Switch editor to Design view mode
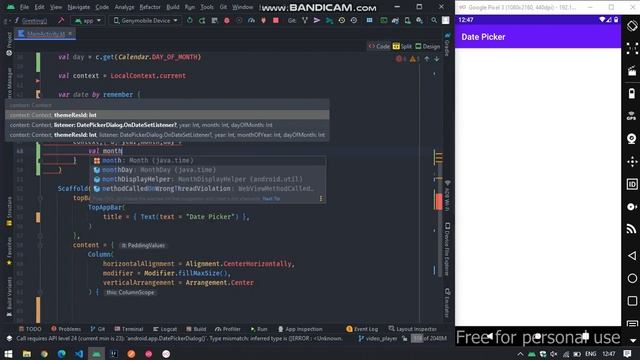 click(427, 46)
